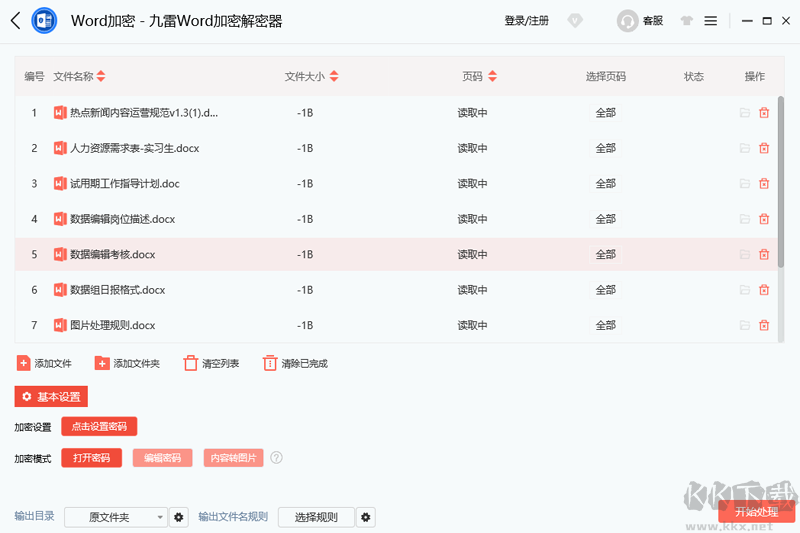Open the skin shirt icon
The width and height of the screenshot is (800, 533).
coord(687,21)
